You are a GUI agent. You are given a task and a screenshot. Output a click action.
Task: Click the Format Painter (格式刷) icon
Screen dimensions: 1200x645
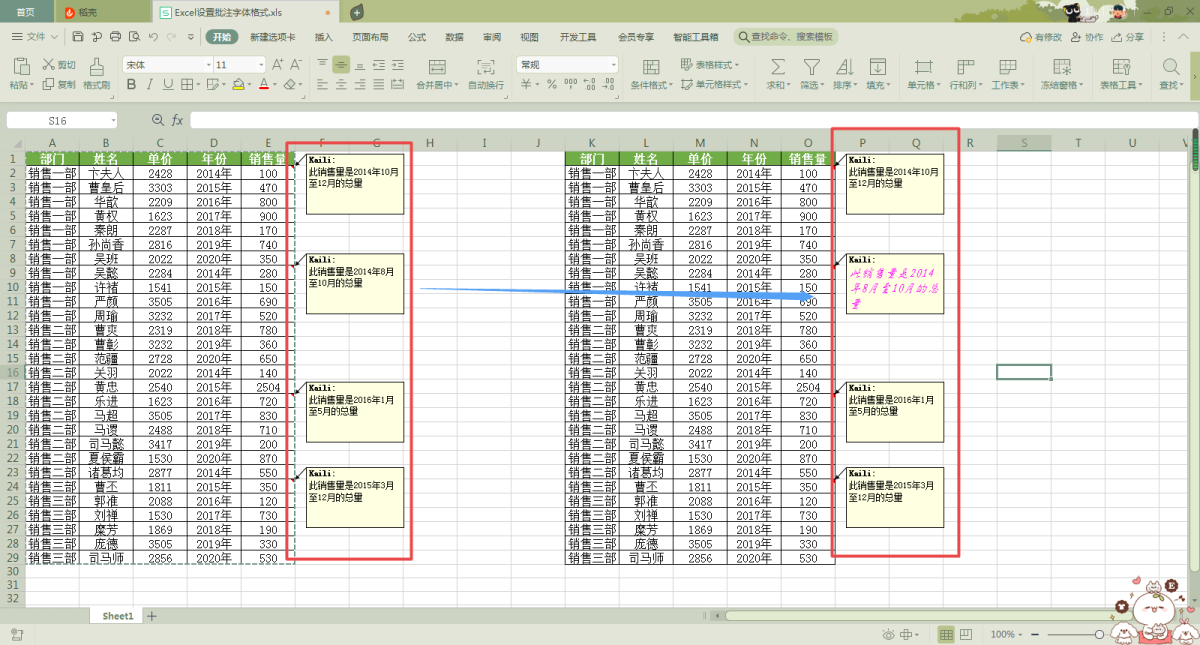click(96, 67)
